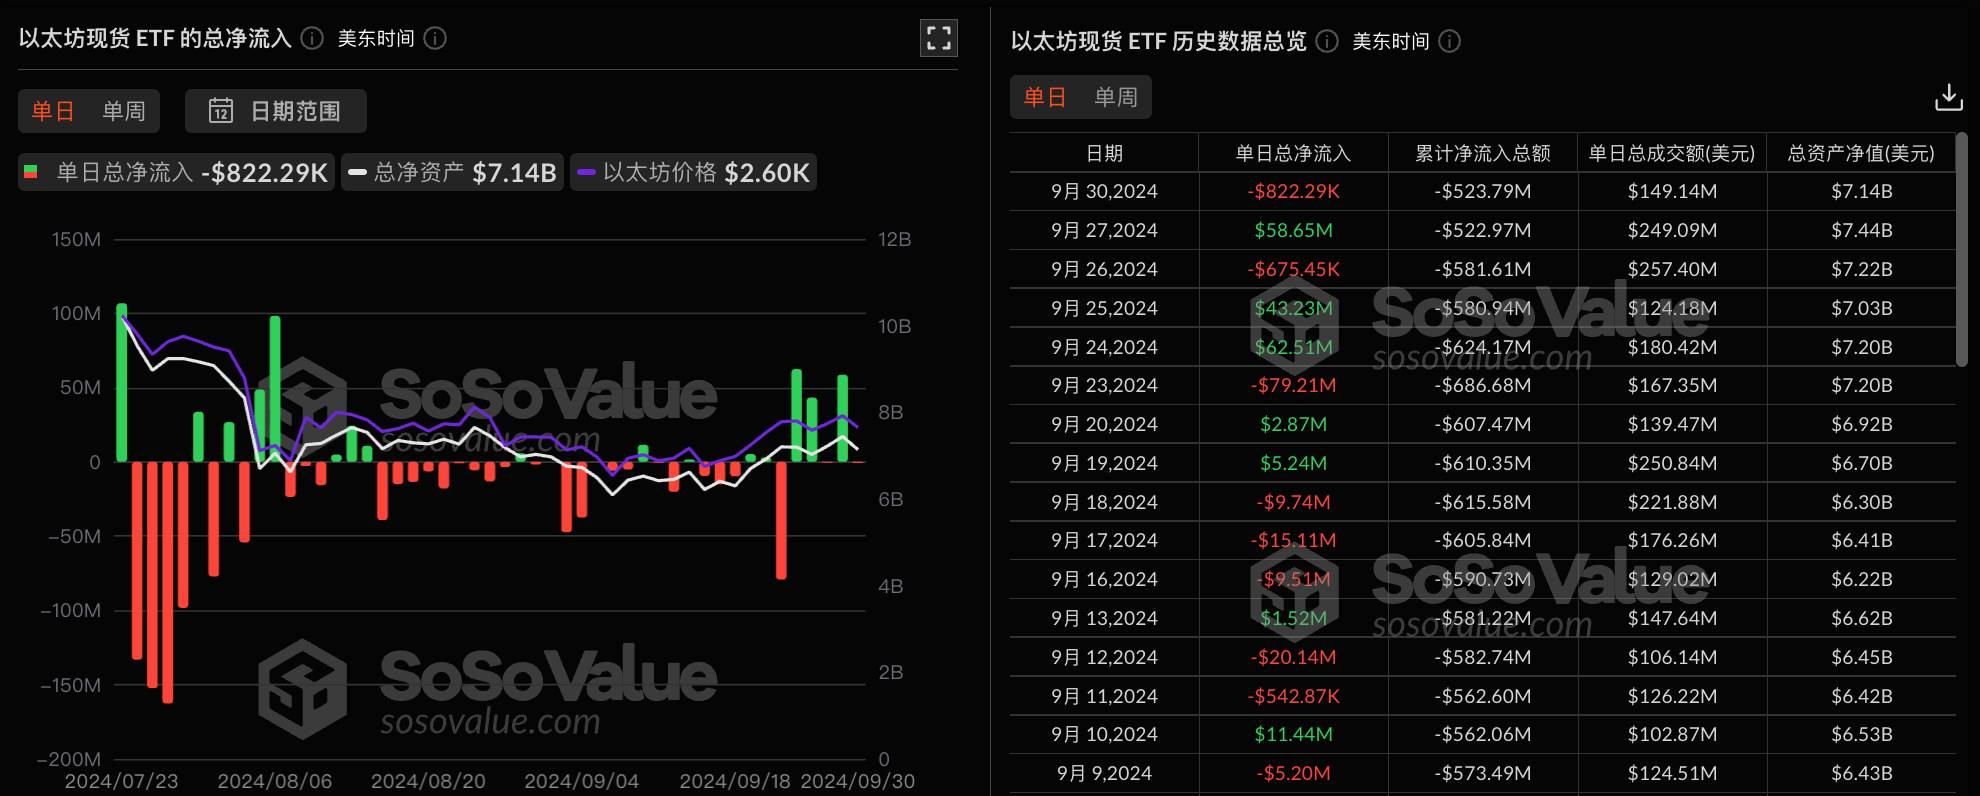Select 单日 tab above the chart
Image resolution: width=1980 pixels, height=796 pixels.
(53, 111)
